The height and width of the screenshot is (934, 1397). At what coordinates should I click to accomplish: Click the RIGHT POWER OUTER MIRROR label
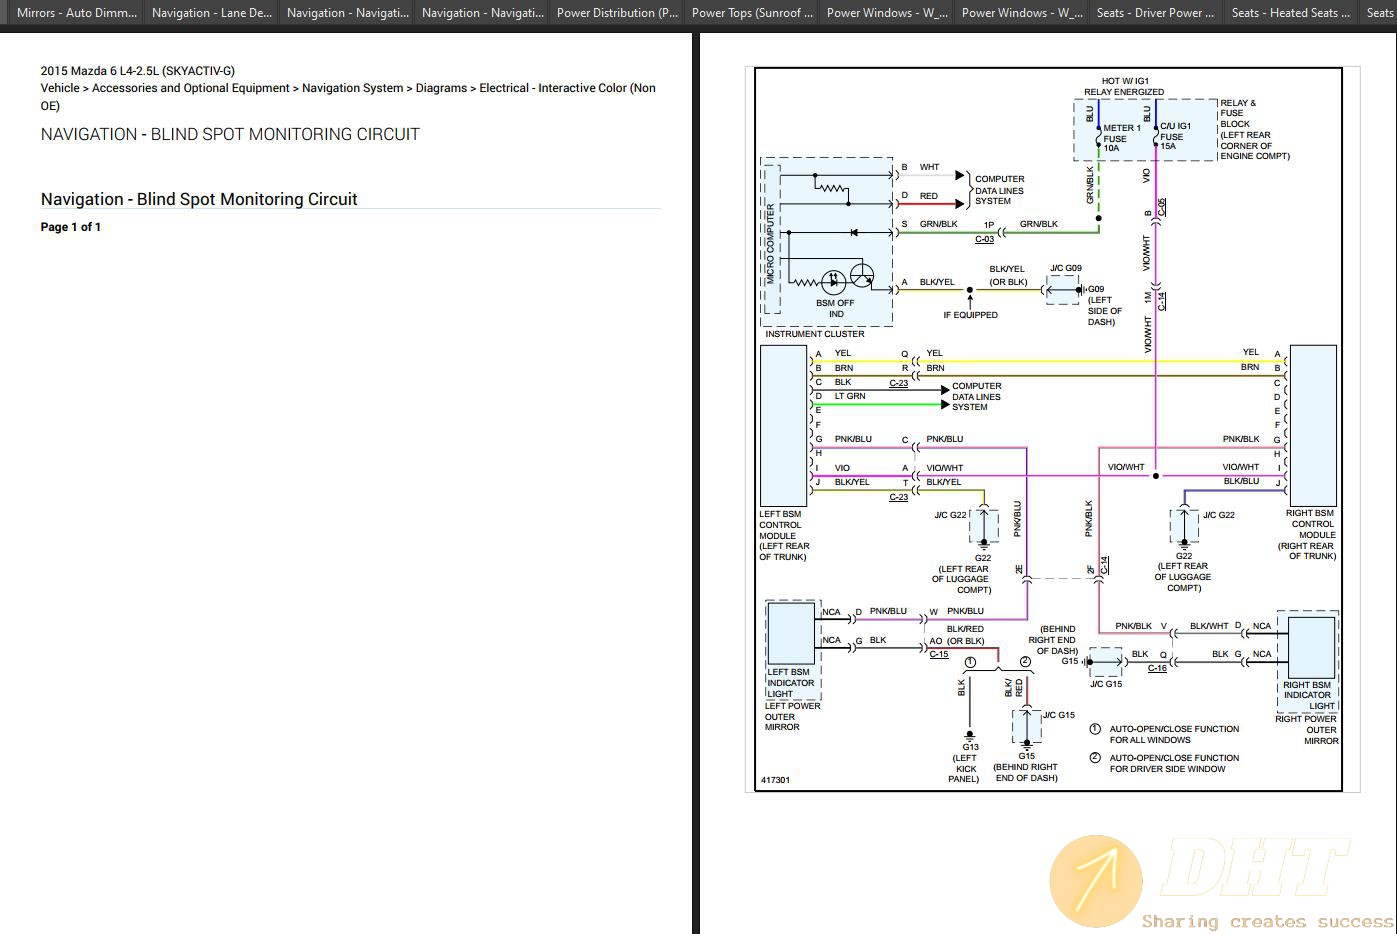1307,729
